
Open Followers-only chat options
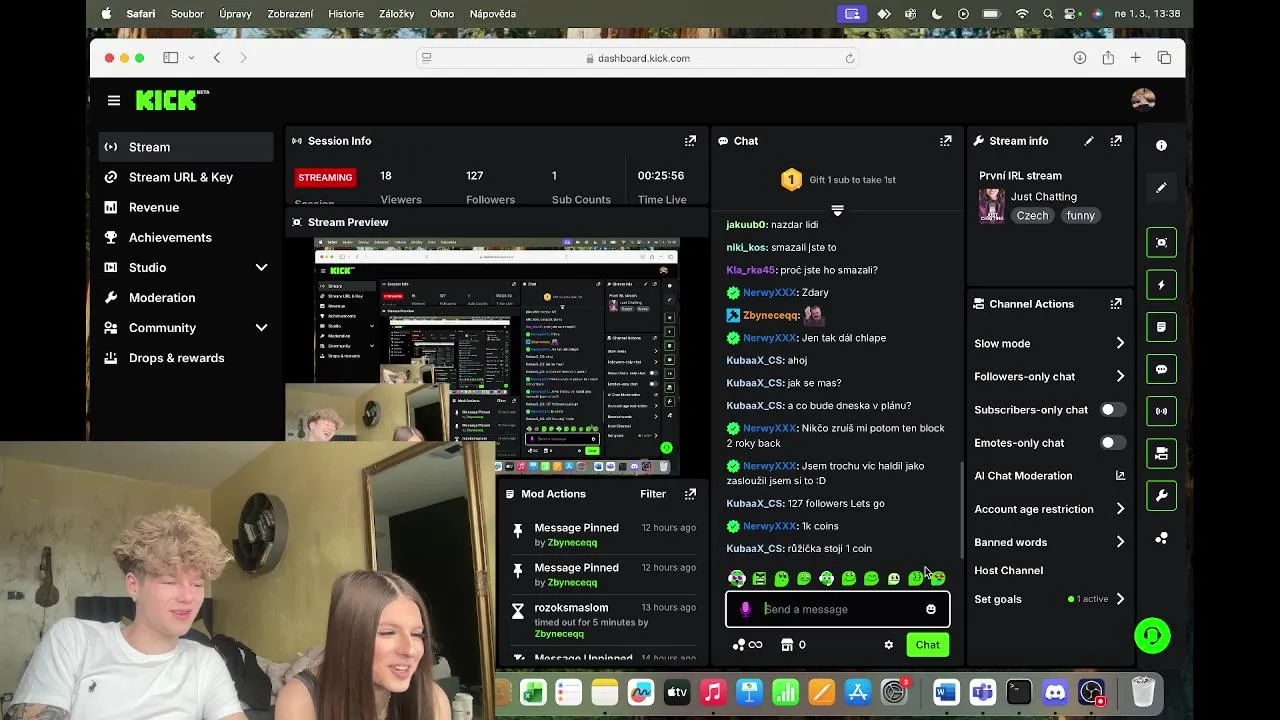click(x=1050, y=377)
